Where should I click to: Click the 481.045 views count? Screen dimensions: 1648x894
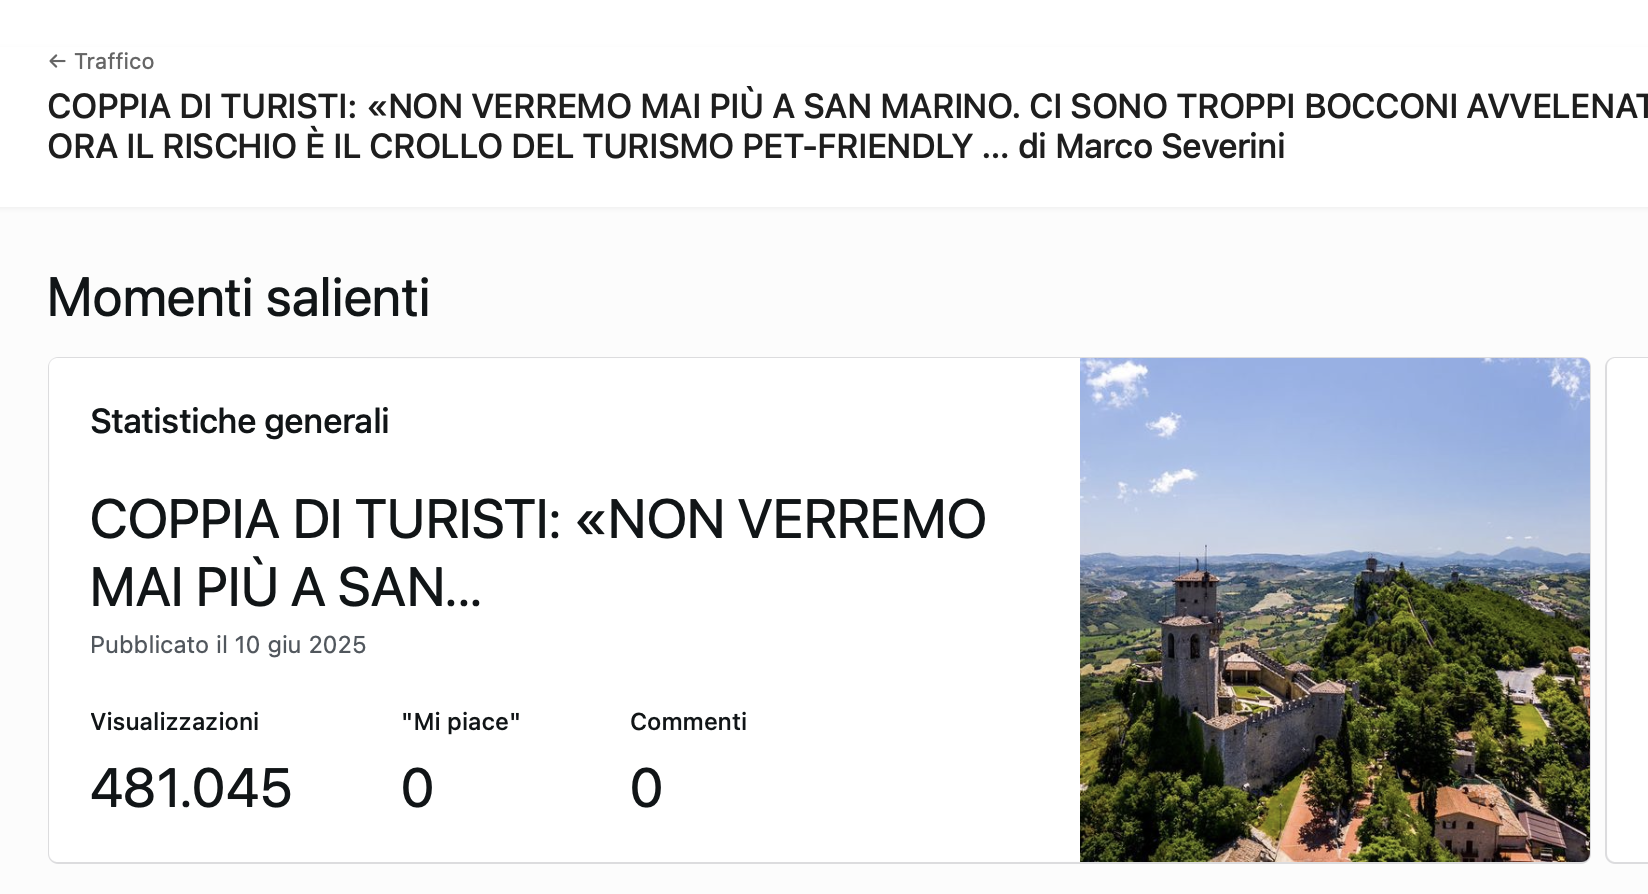click(191, 788)
